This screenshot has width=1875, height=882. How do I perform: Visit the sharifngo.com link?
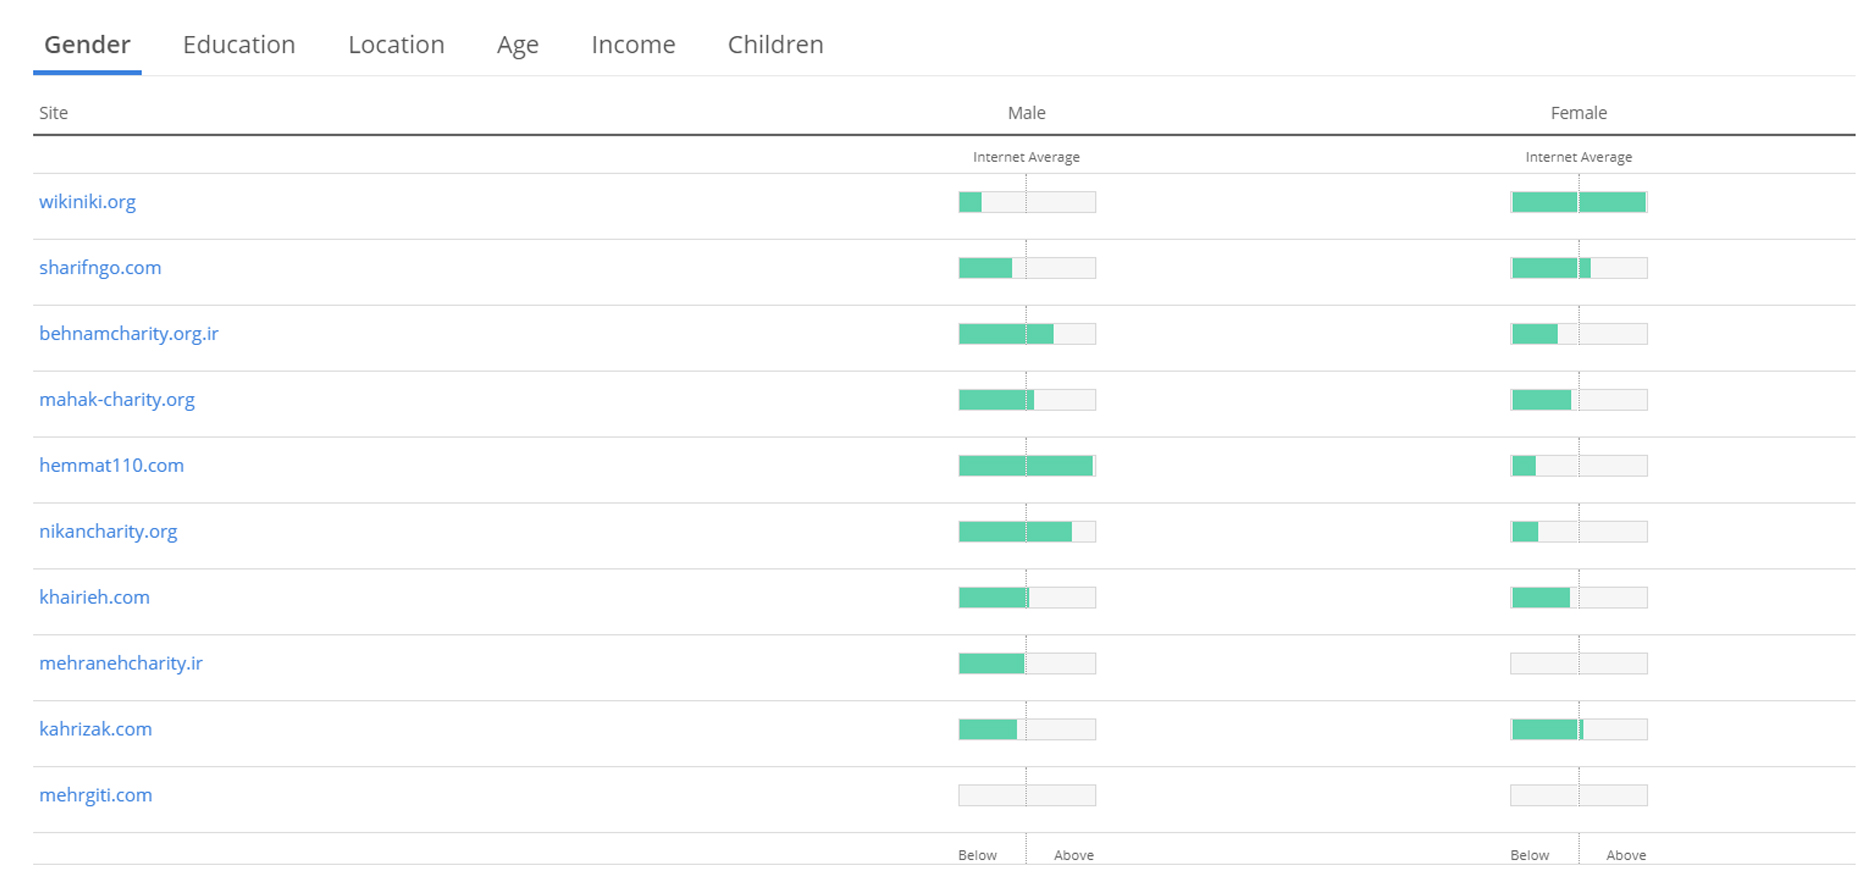point(100,268)
